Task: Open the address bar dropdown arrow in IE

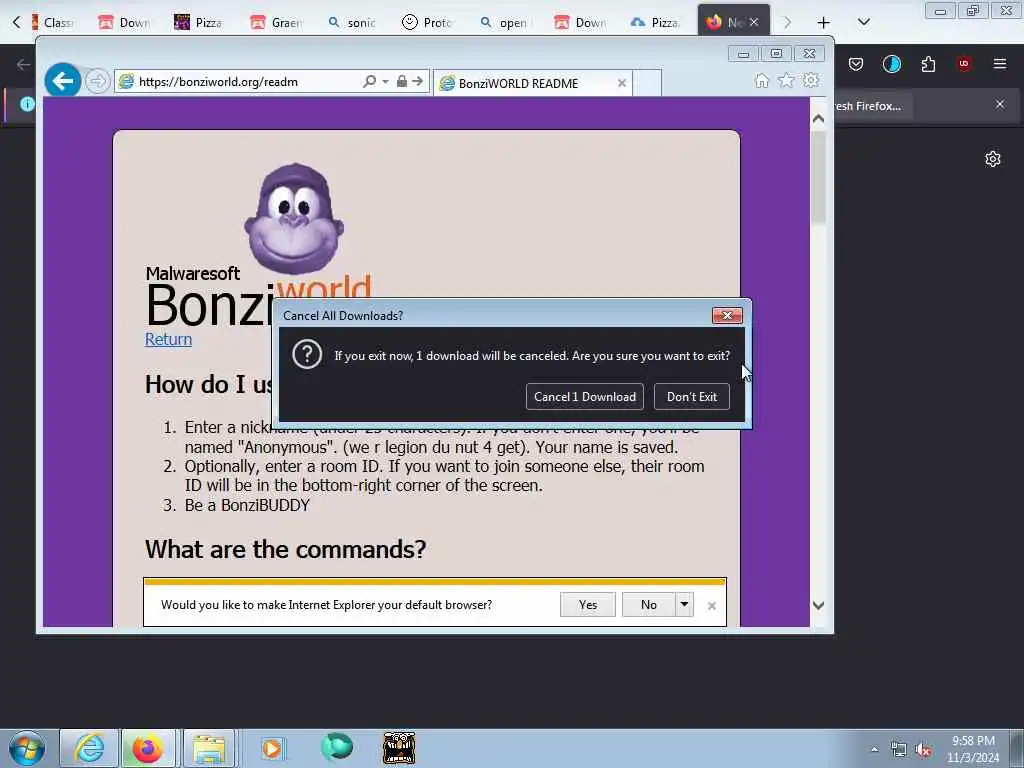Action: [x=385, y=82]
